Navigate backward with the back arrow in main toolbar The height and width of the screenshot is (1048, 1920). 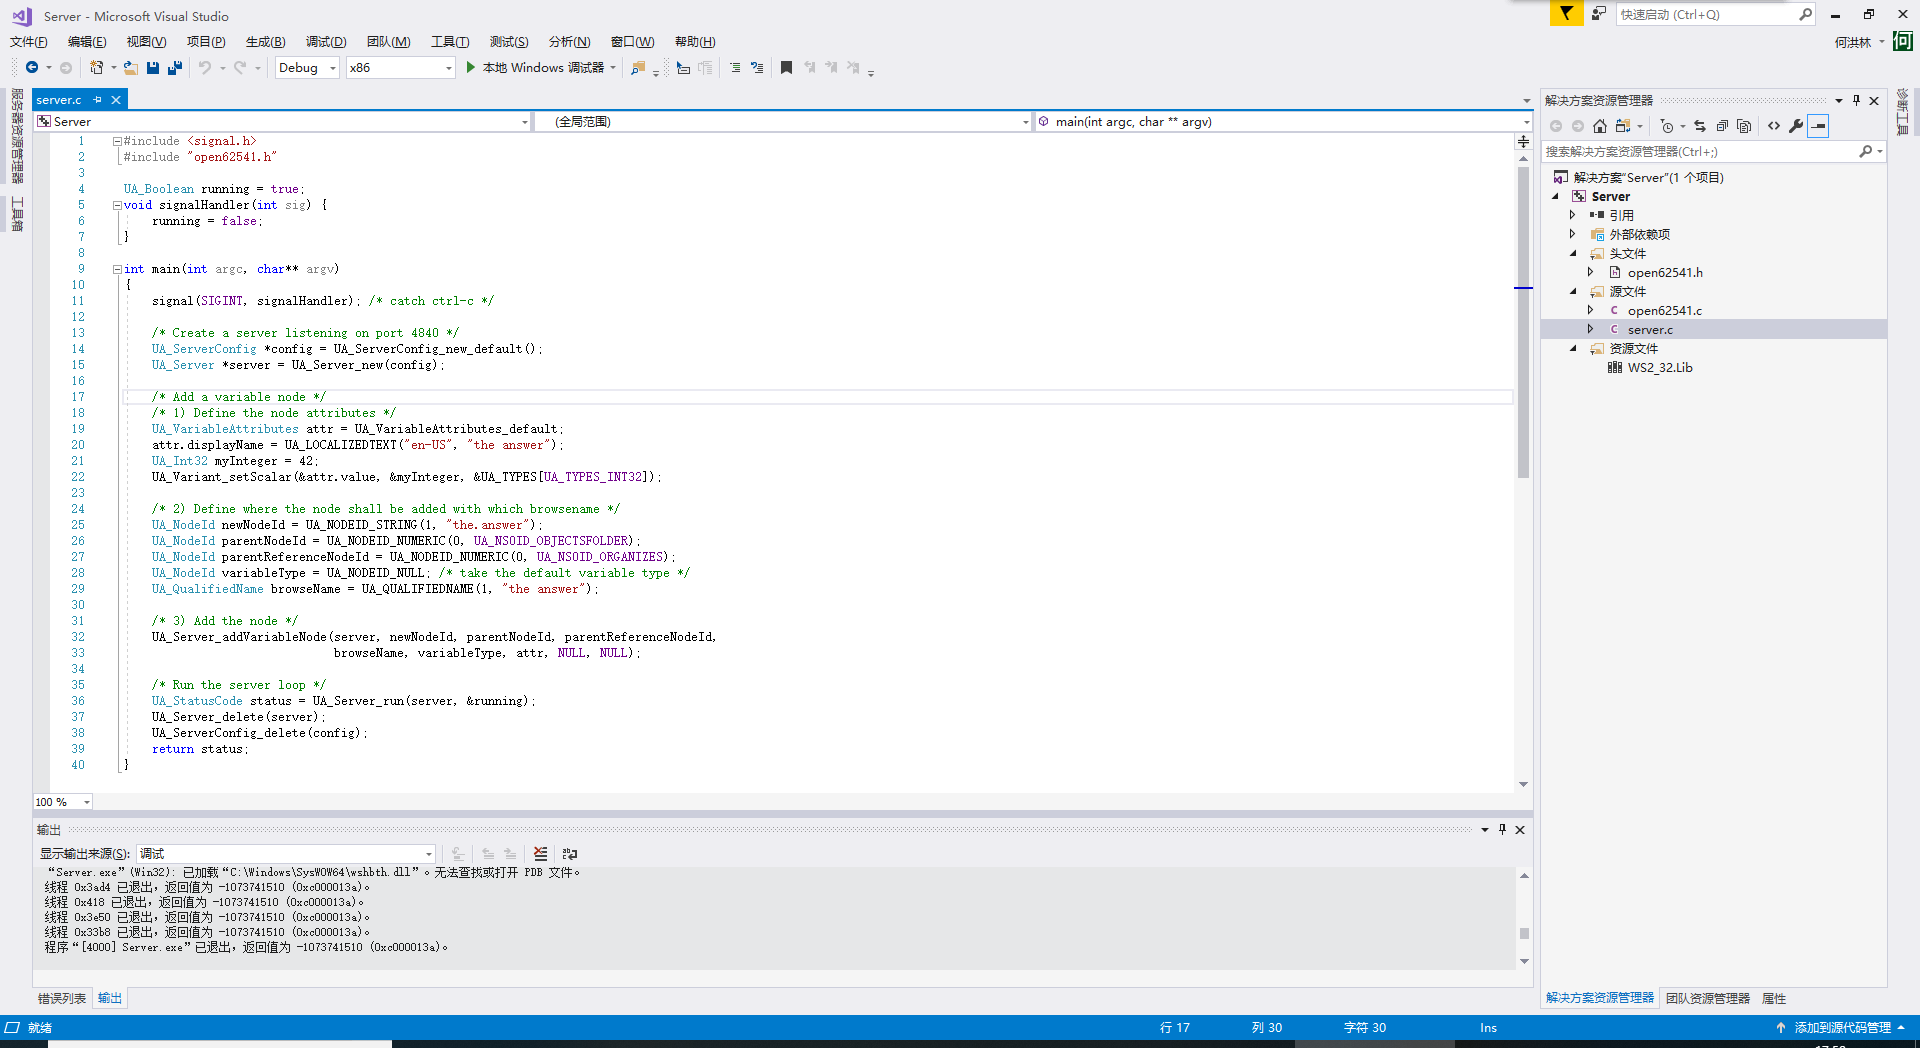click(32, 67)
